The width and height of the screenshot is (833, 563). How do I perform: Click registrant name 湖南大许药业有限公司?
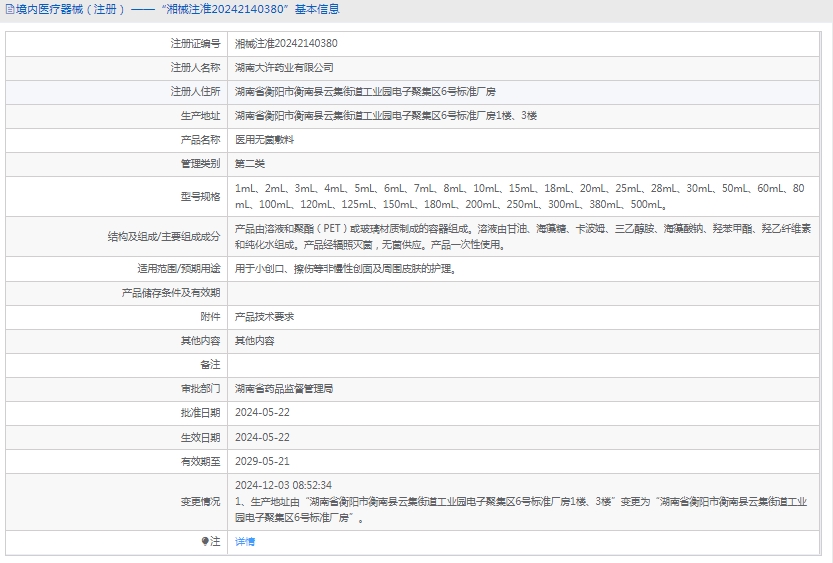(x=284, y=67)
